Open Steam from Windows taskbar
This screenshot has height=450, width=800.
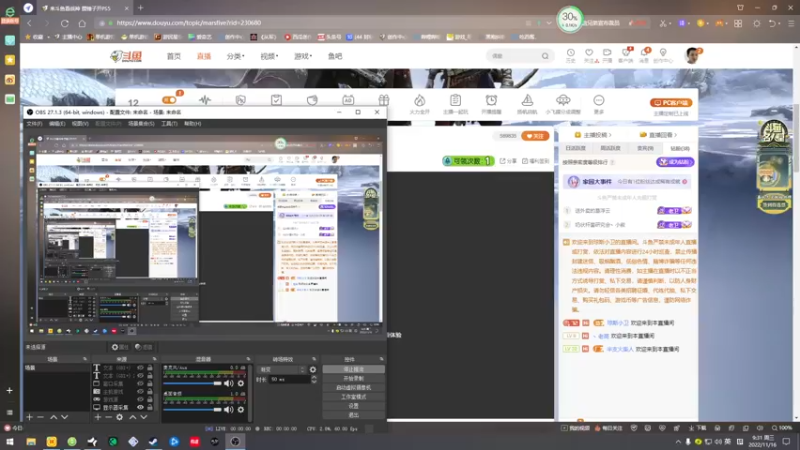click(153, 441)
